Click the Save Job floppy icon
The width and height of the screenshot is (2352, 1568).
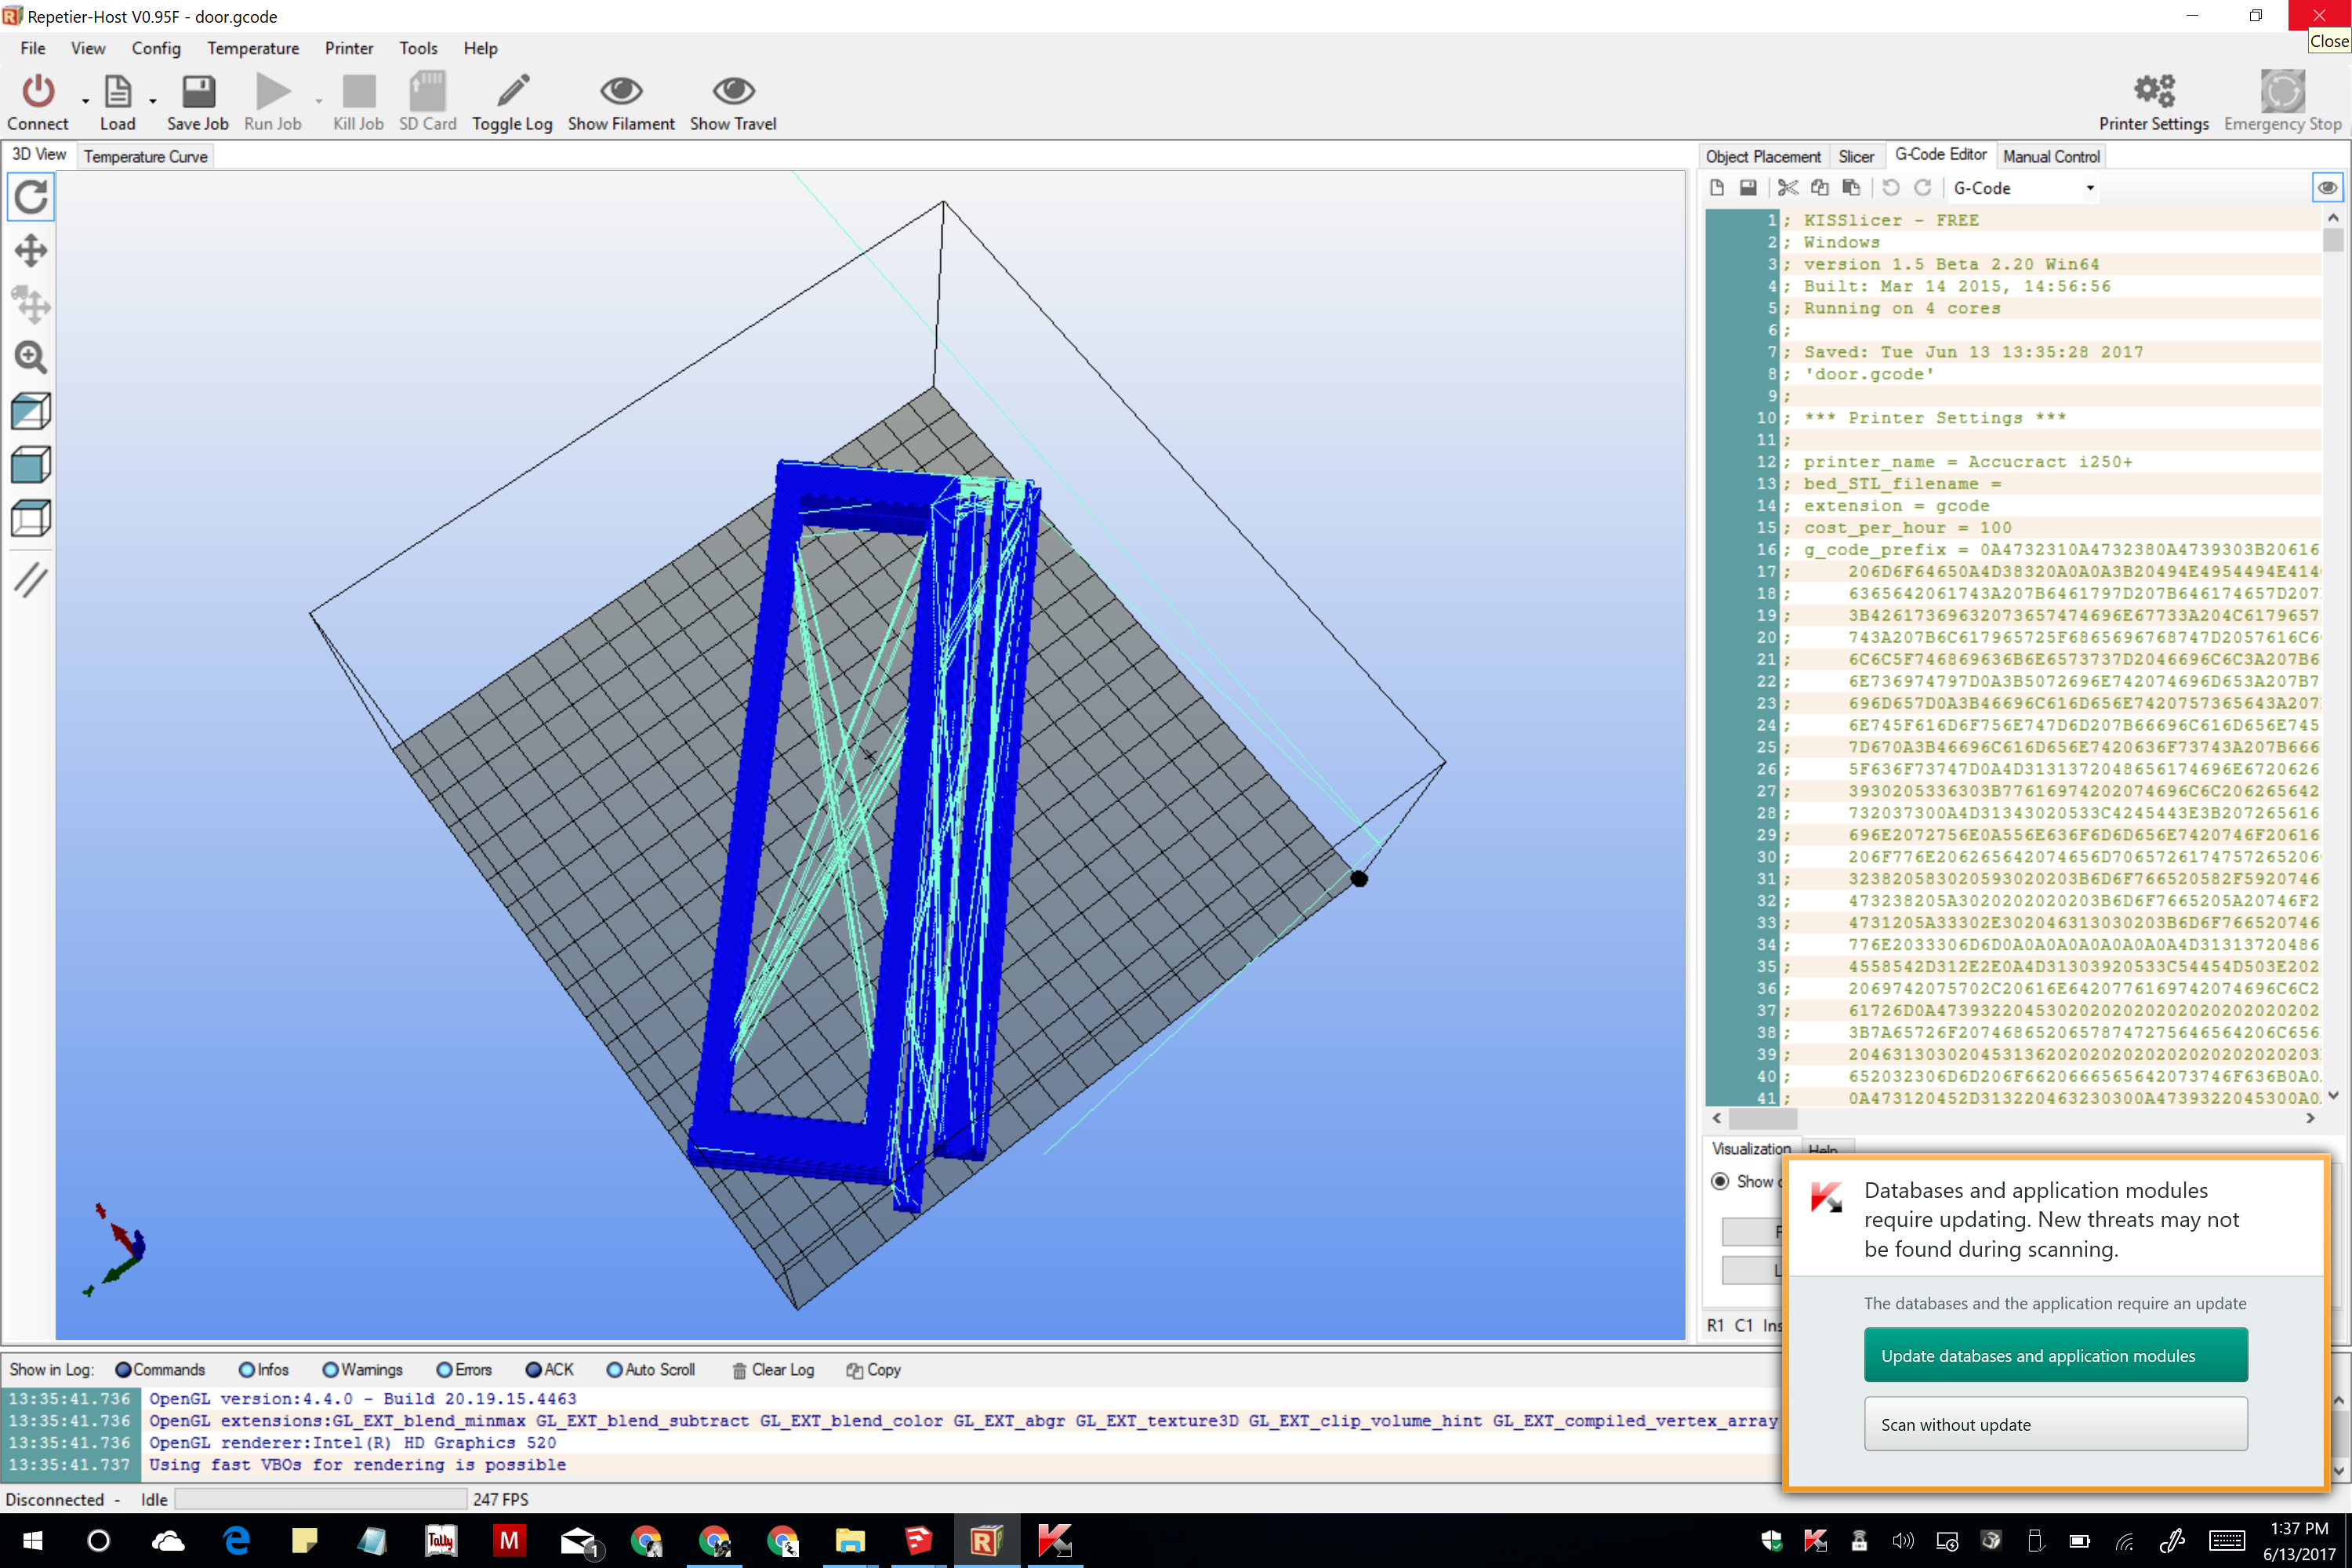click(198, 92)
